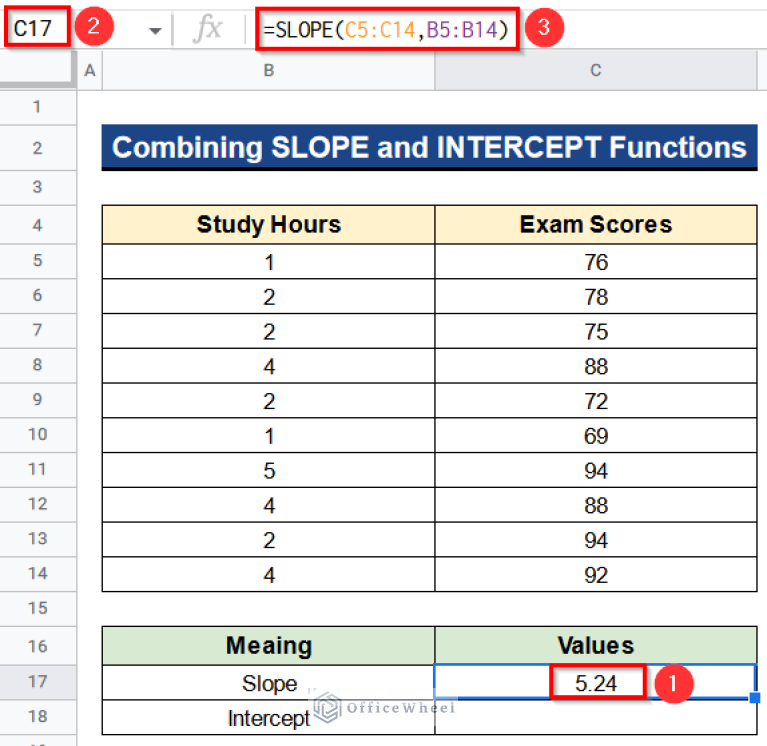Select column A header
Screen dimensions: 767x746
tap(90, 70)
